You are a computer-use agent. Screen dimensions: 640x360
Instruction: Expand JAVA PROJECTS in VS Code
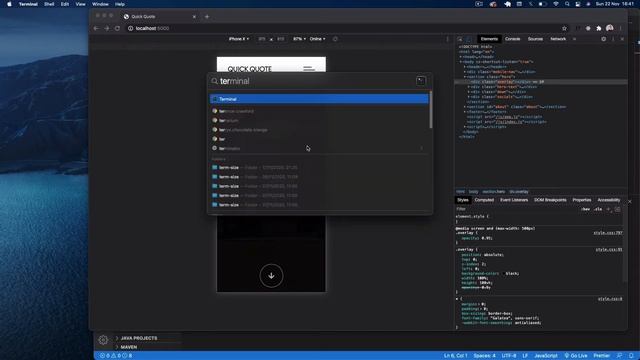[139, 338]
